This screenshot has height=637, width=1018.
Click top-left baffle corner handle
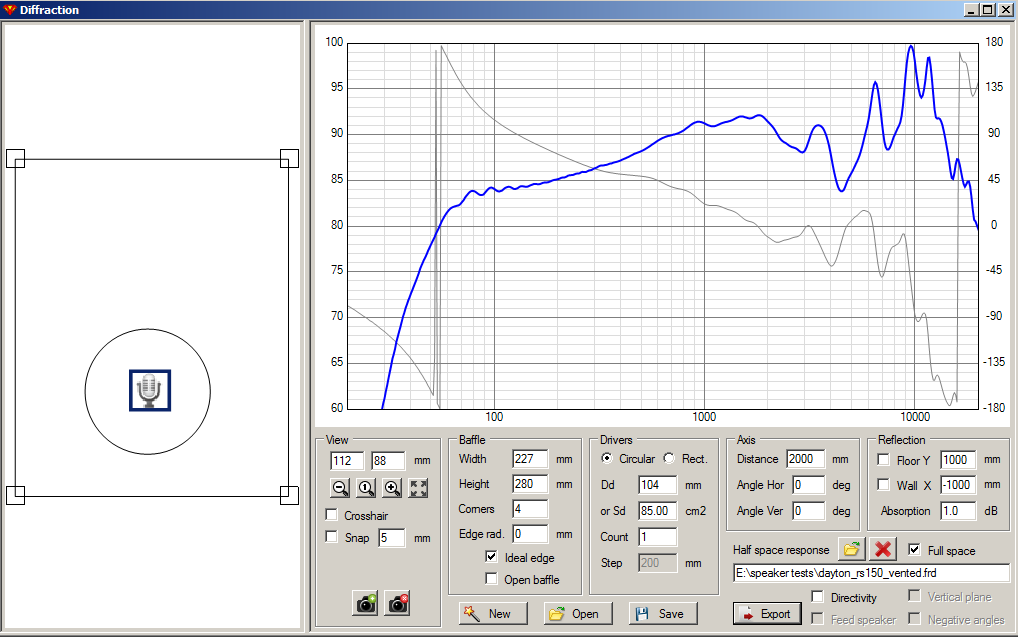(16, 158)
